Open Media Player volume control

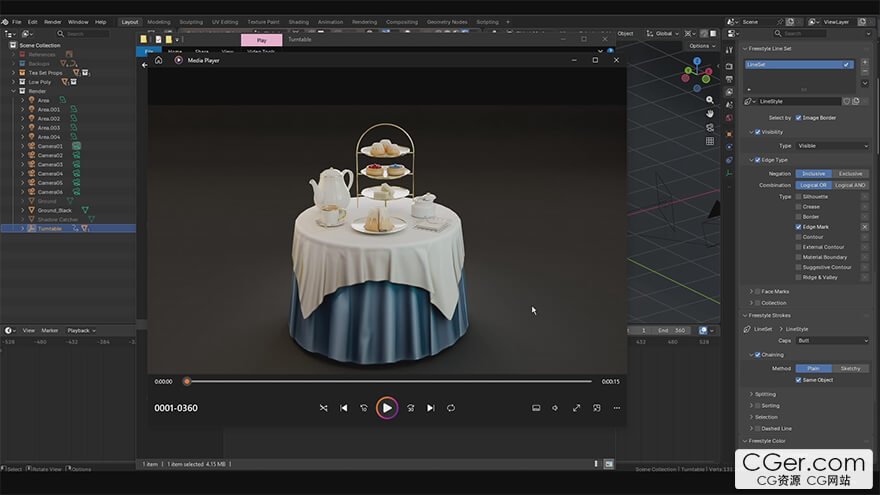coord(555,408)
